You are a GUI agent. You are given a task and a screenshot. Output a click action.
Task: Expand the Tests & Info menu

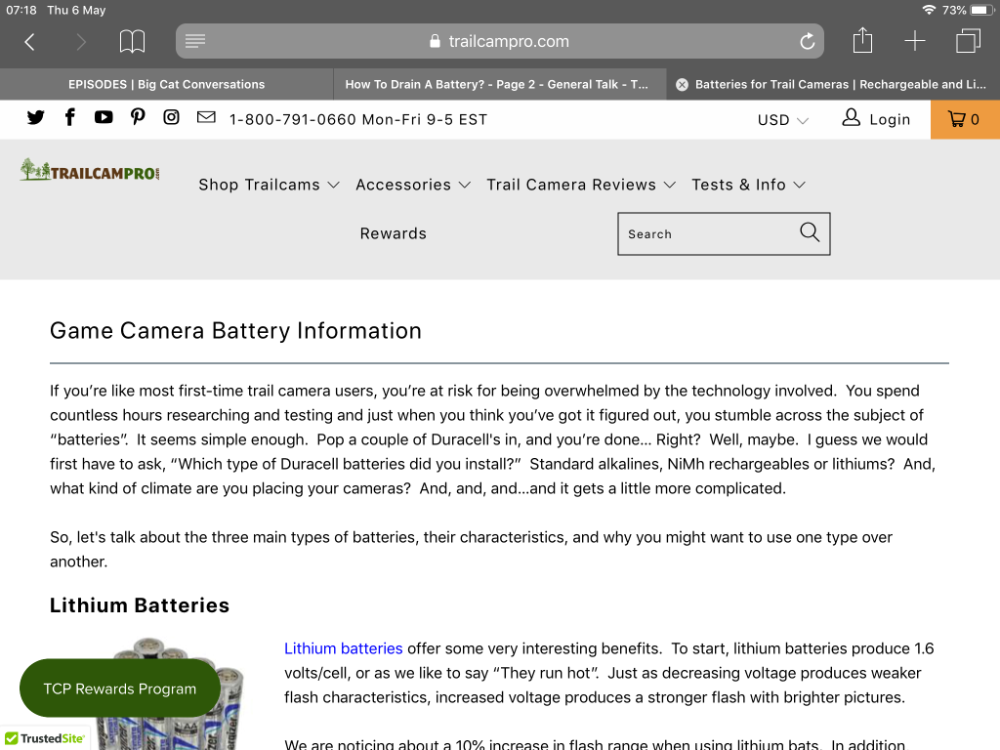click(748, 185)
